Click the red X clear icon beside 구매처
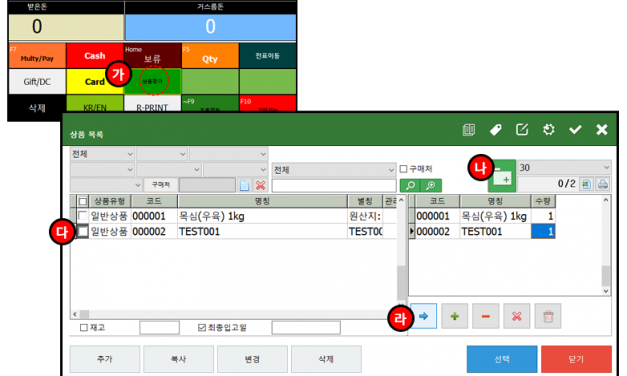Screen dimensions: 627x376 [x=261, y=185]
